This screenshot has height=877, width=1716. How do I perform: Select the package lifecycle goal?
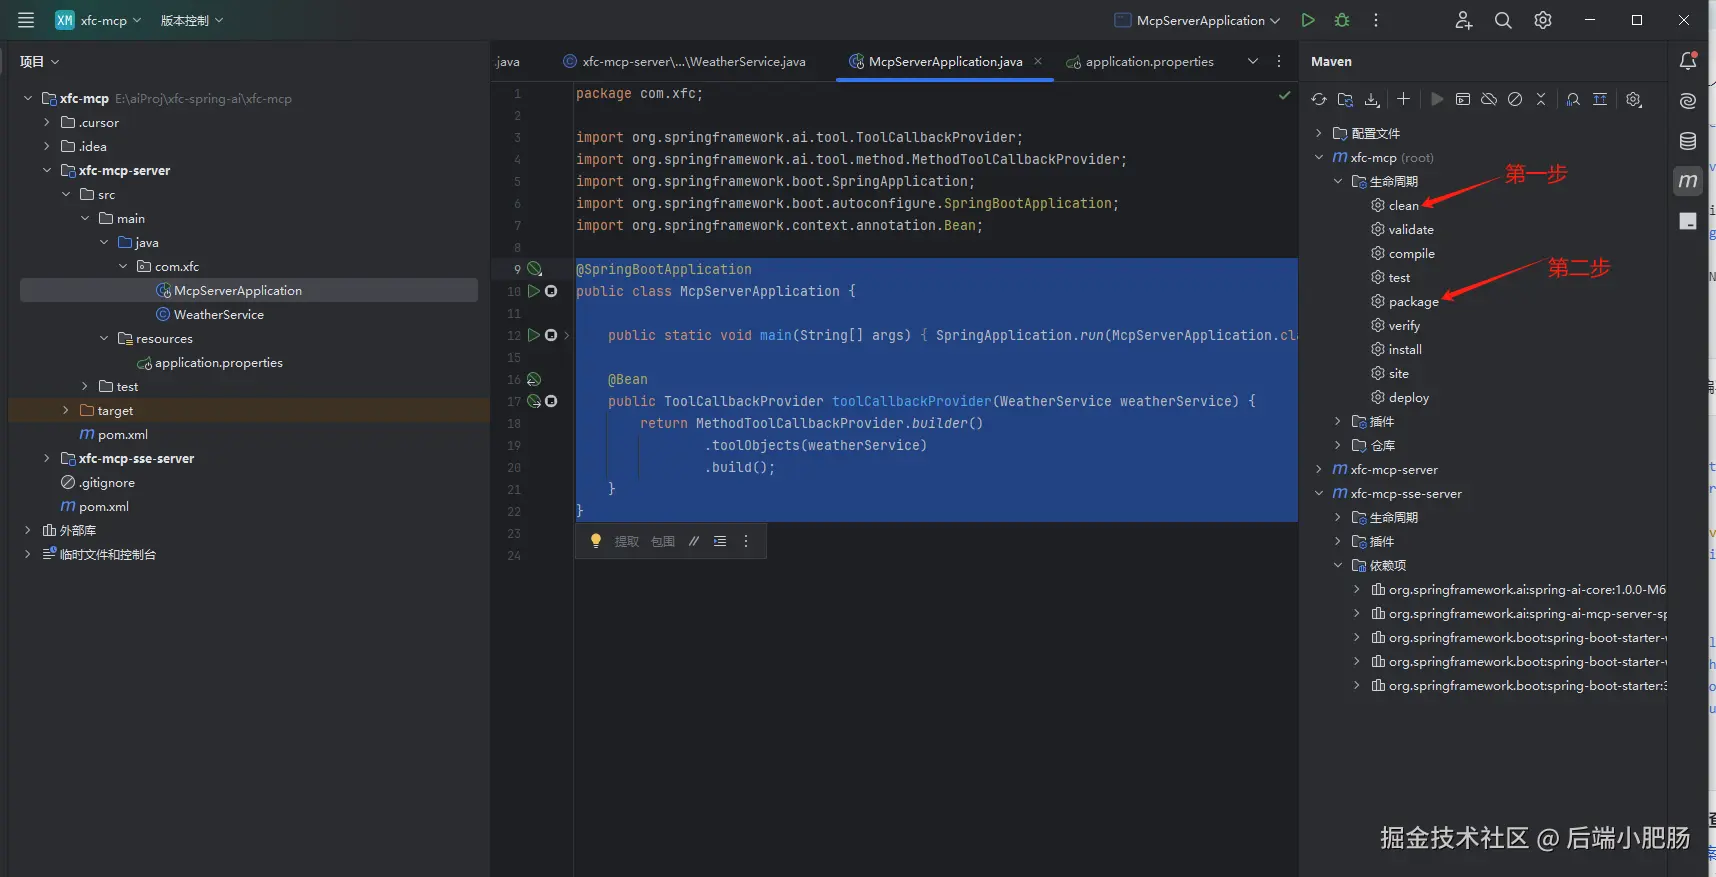[x=1412, y=301]
